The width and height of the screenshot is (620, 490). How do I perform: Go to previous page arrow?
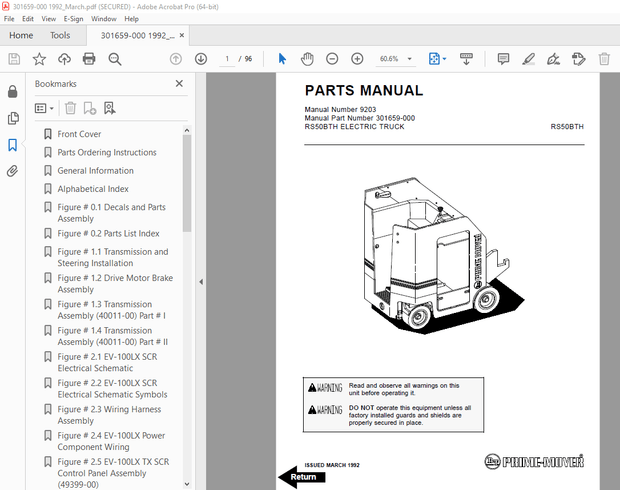pos(176,59)
